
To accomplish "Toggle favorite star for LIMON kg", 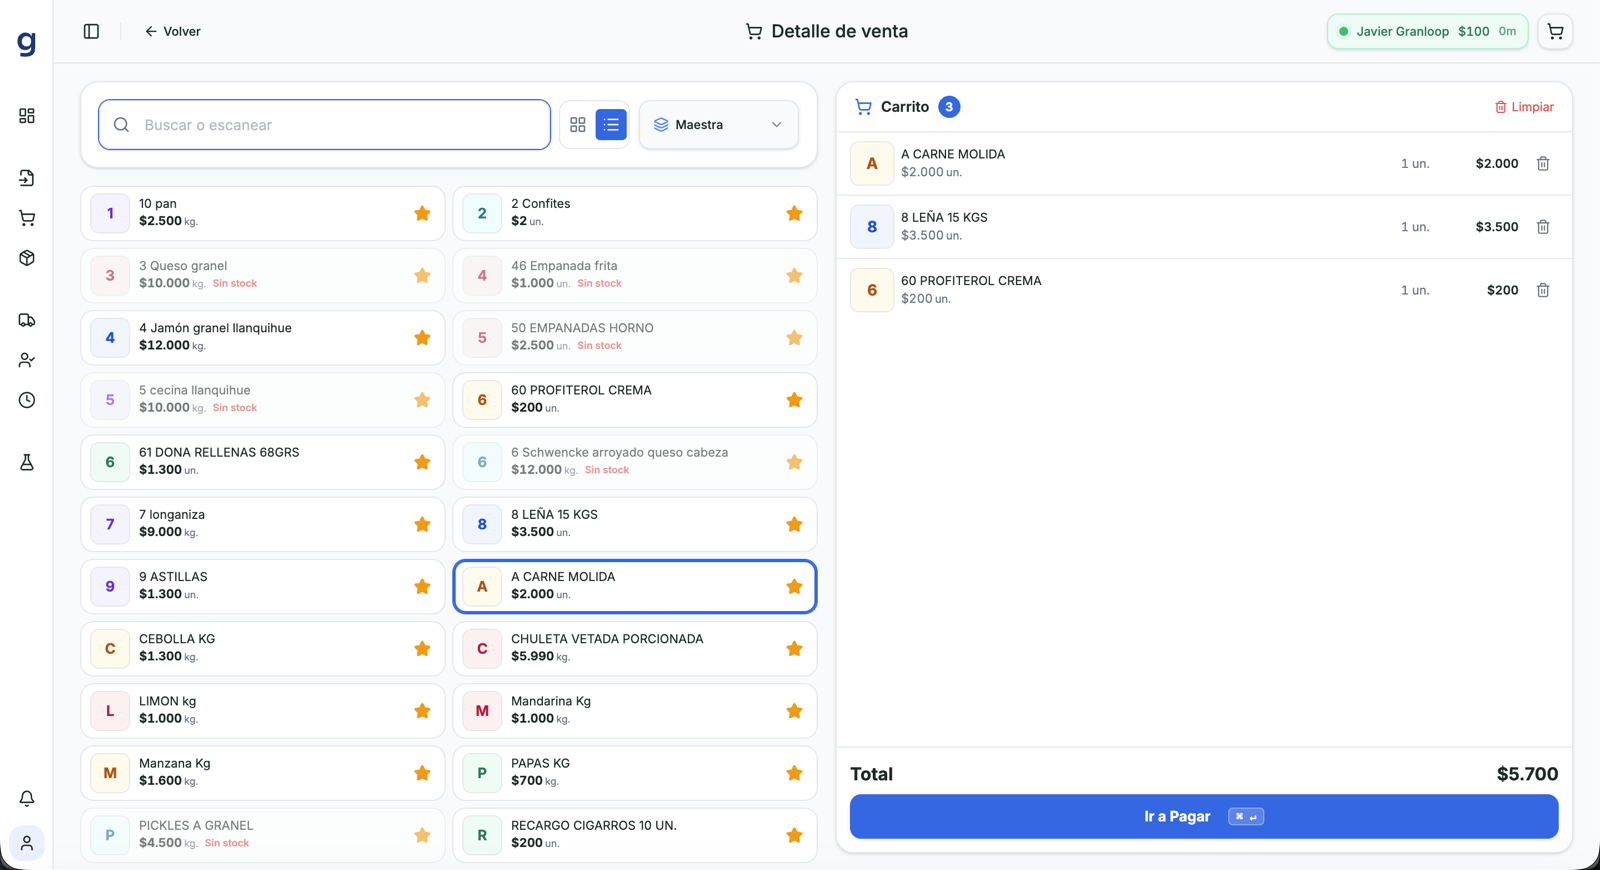I will [422, 711].
